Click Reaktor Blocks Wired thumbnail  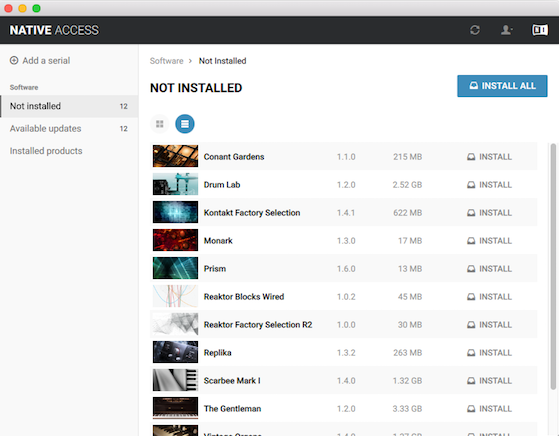175,296
